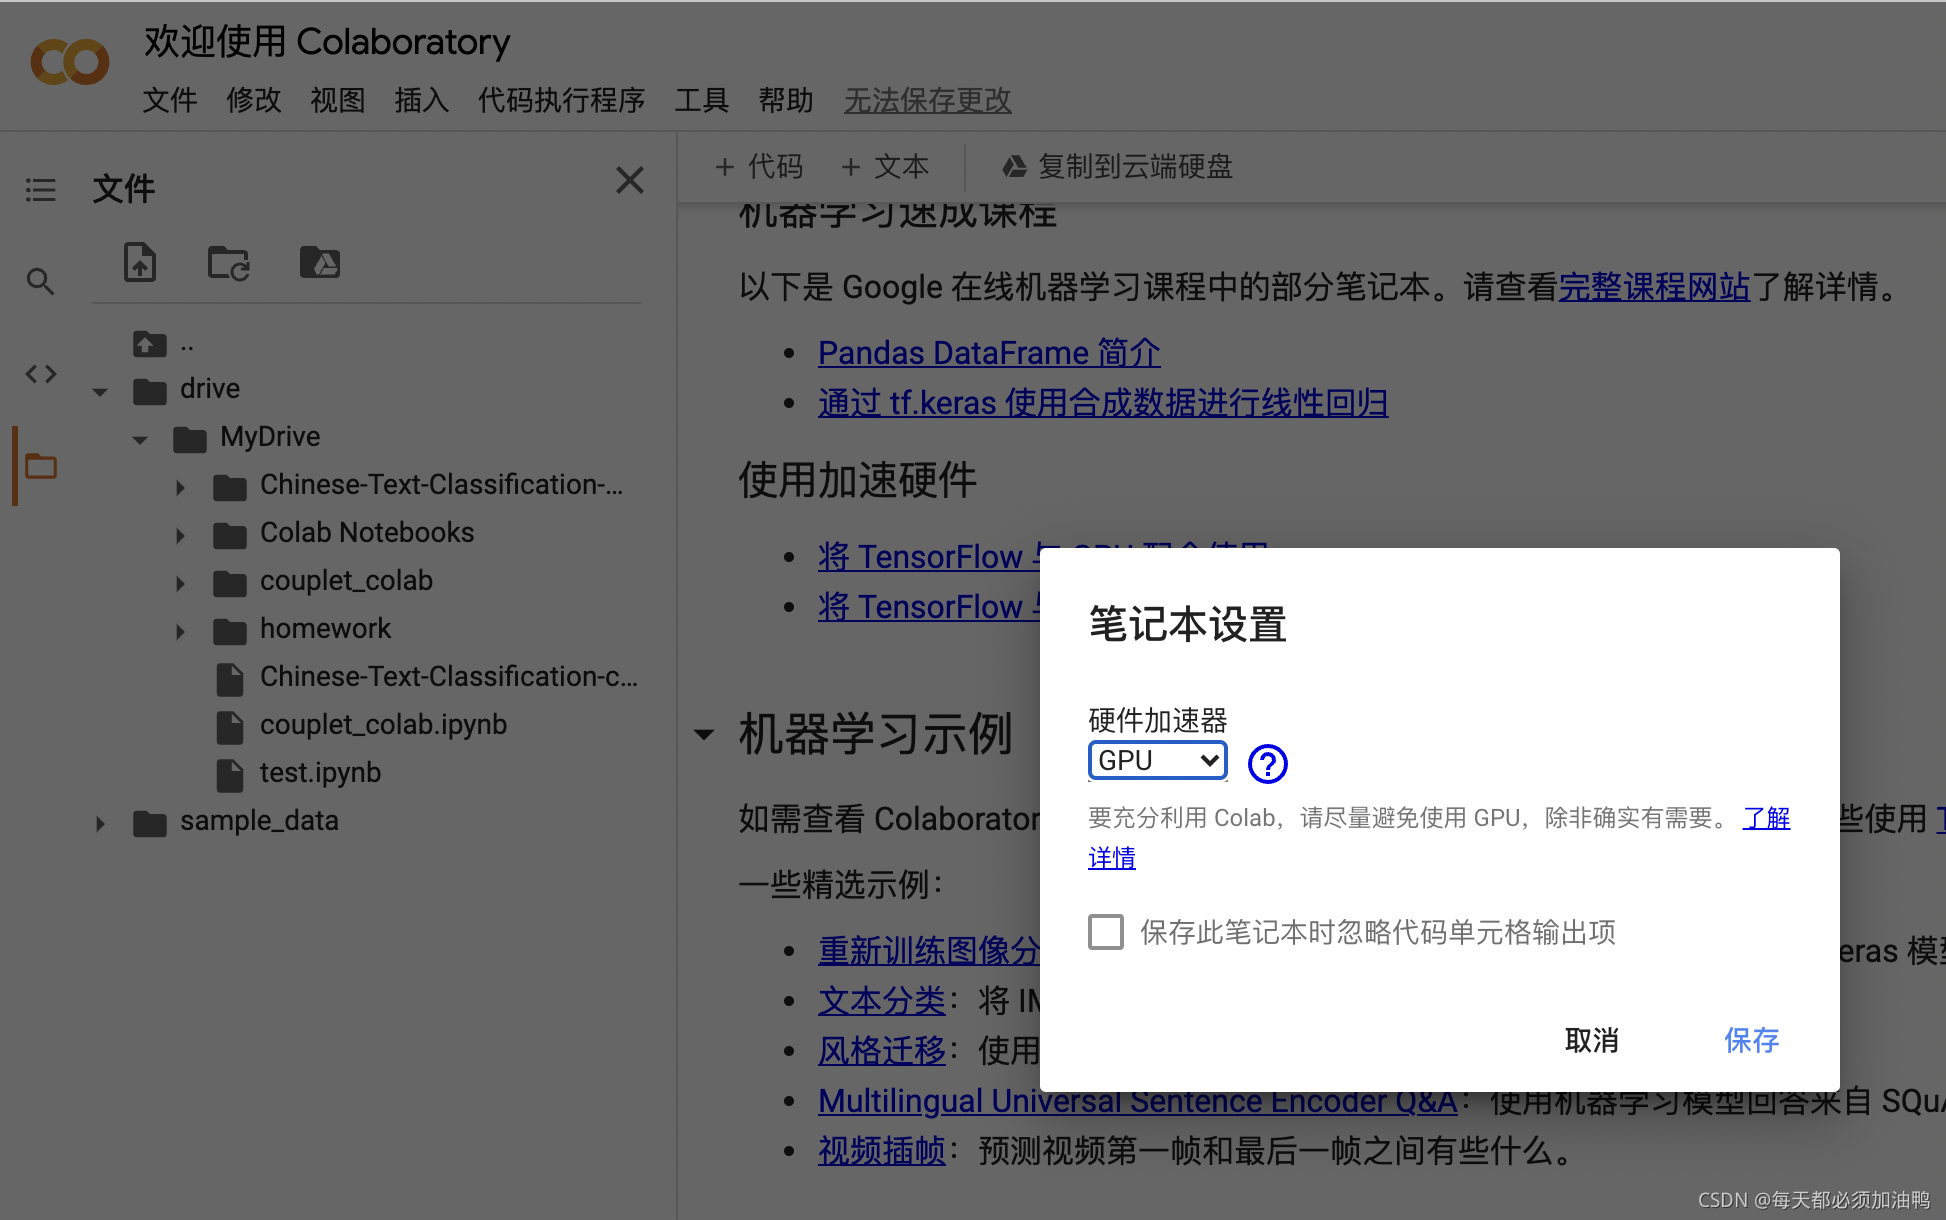Screen dimensions: 1946x1220
Task: Expand Chinese-Text-Classification folder arrow
Action: pyautogui.click(x=180, y=488)
